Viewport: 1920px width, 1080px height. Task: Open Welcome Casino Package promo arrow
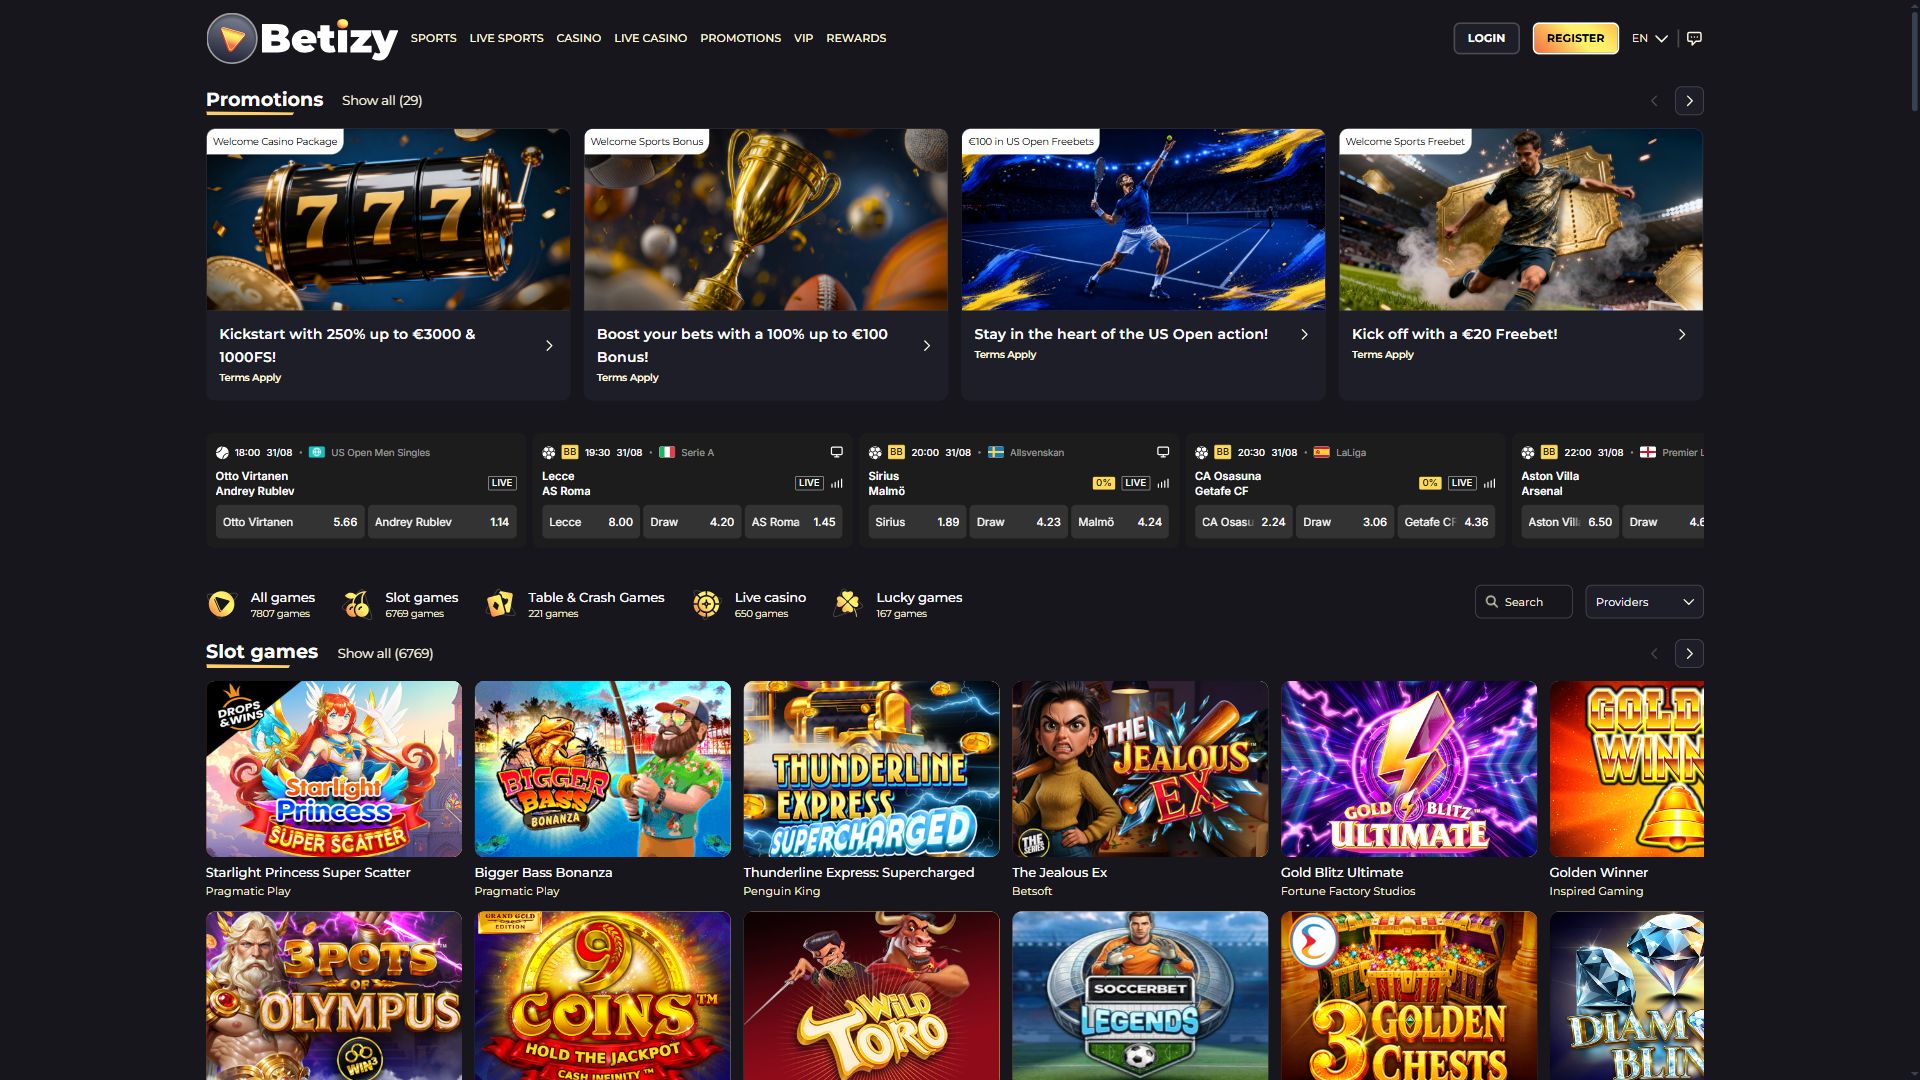[549, 346]
